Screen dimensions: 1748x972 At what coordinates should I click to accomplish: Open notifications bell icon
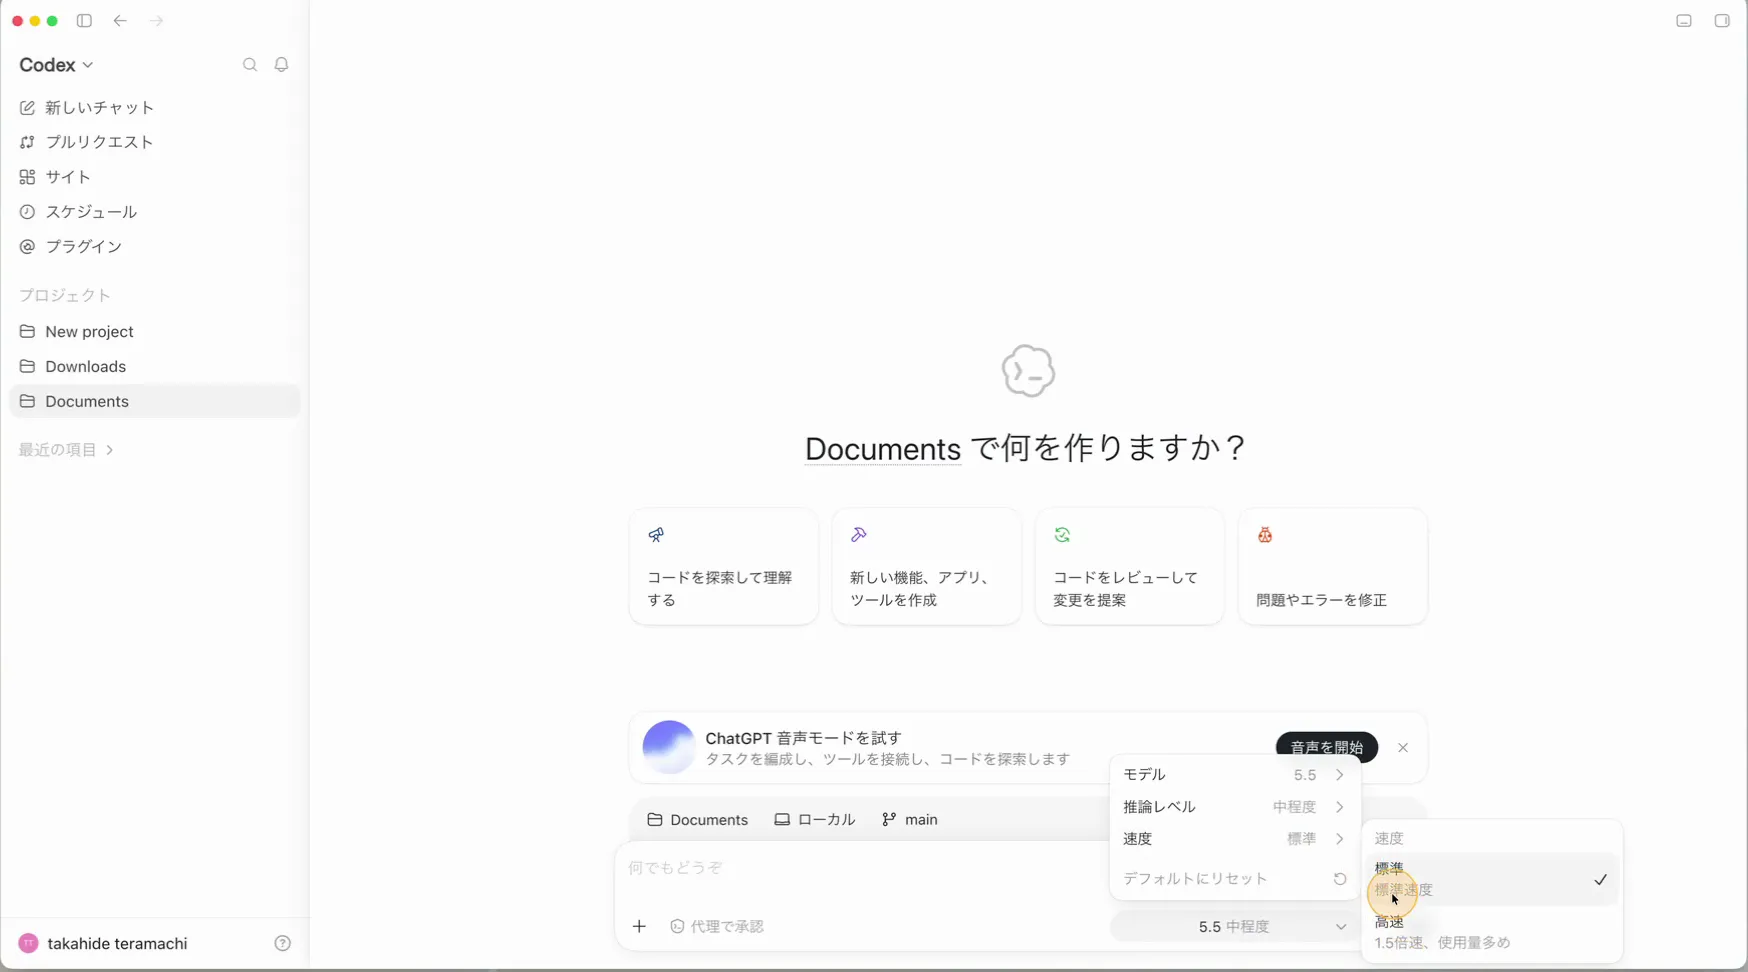pos(282,65)
